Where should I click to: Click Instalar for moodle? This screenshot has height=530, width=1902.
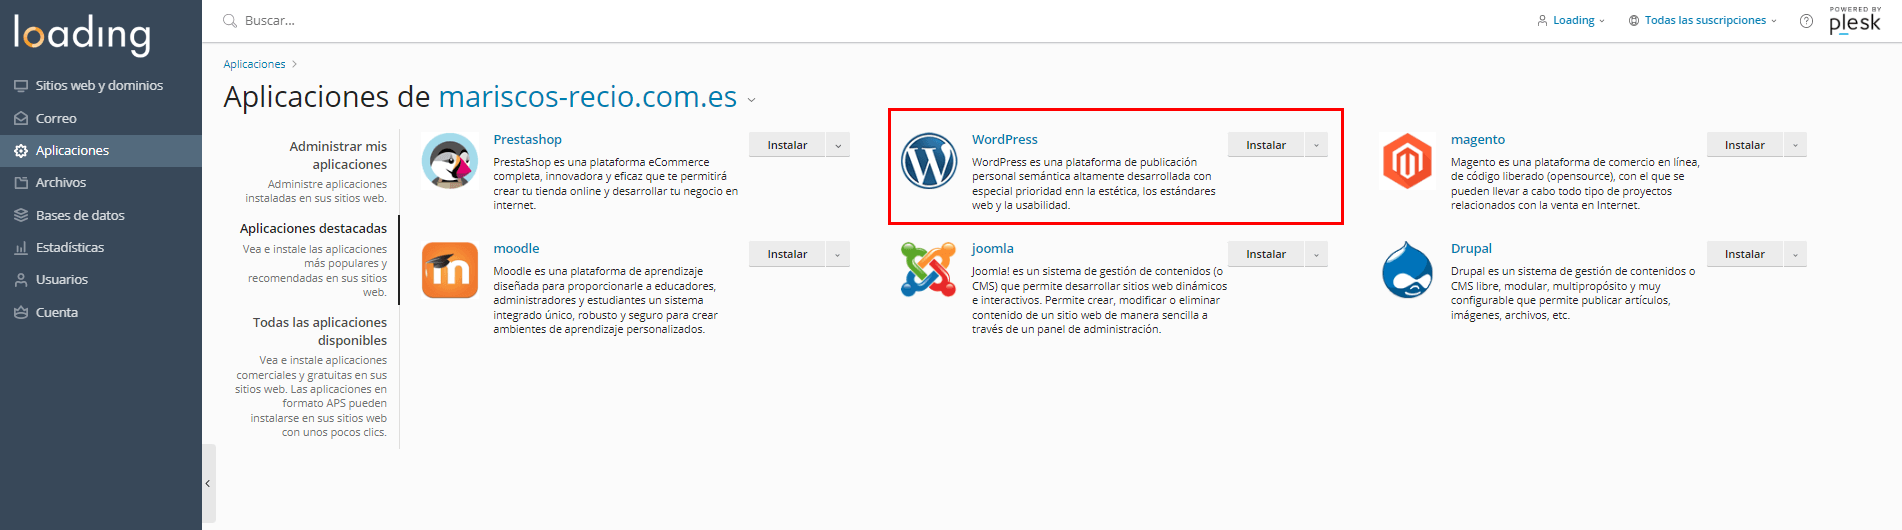point(787,254)
